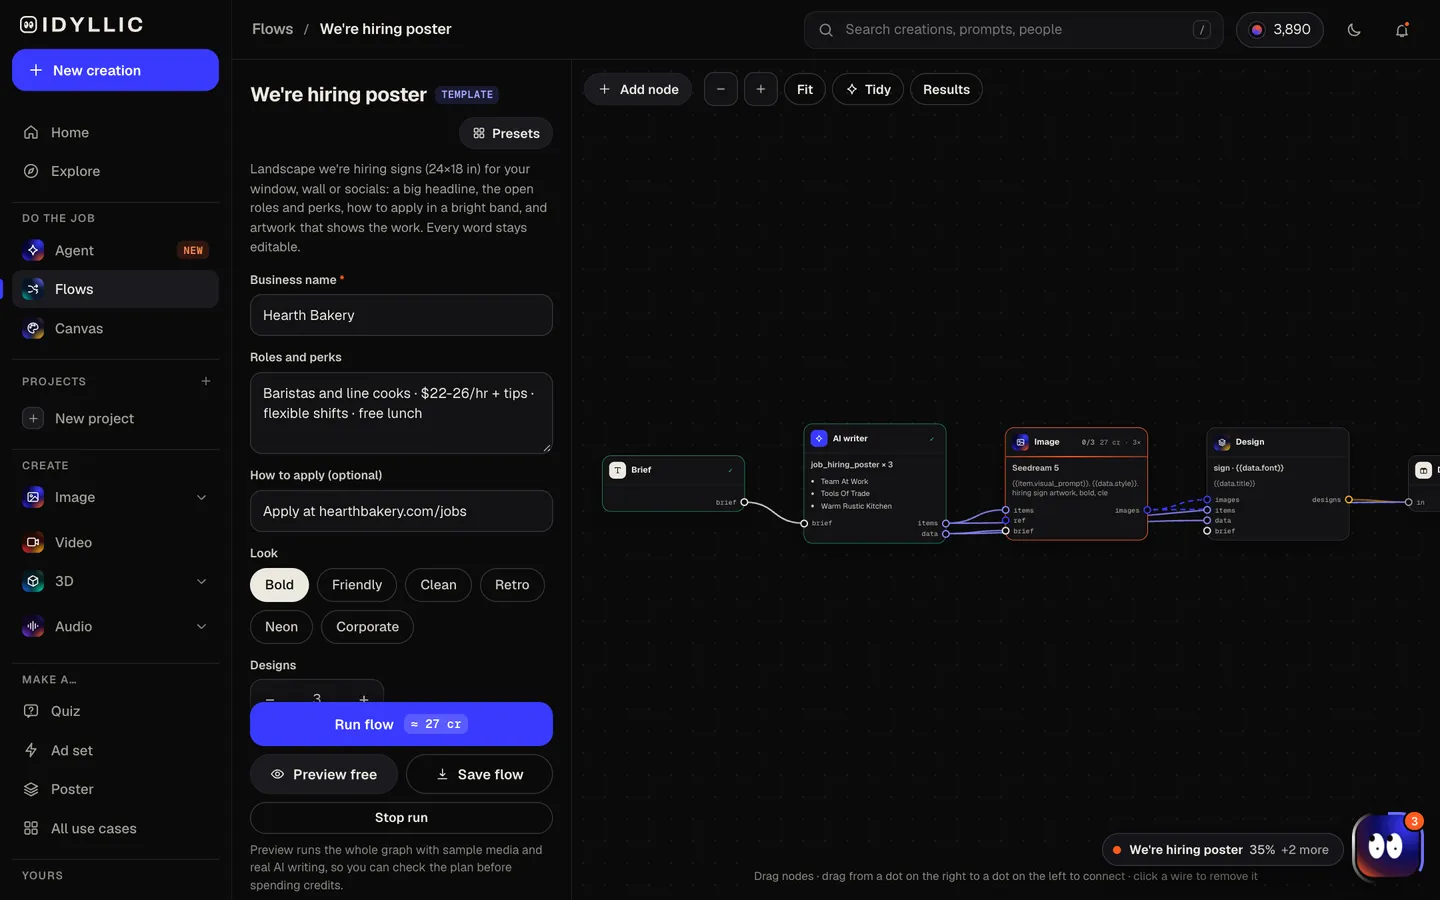Zoom in the canvas with the plus button

pos(761,89)
